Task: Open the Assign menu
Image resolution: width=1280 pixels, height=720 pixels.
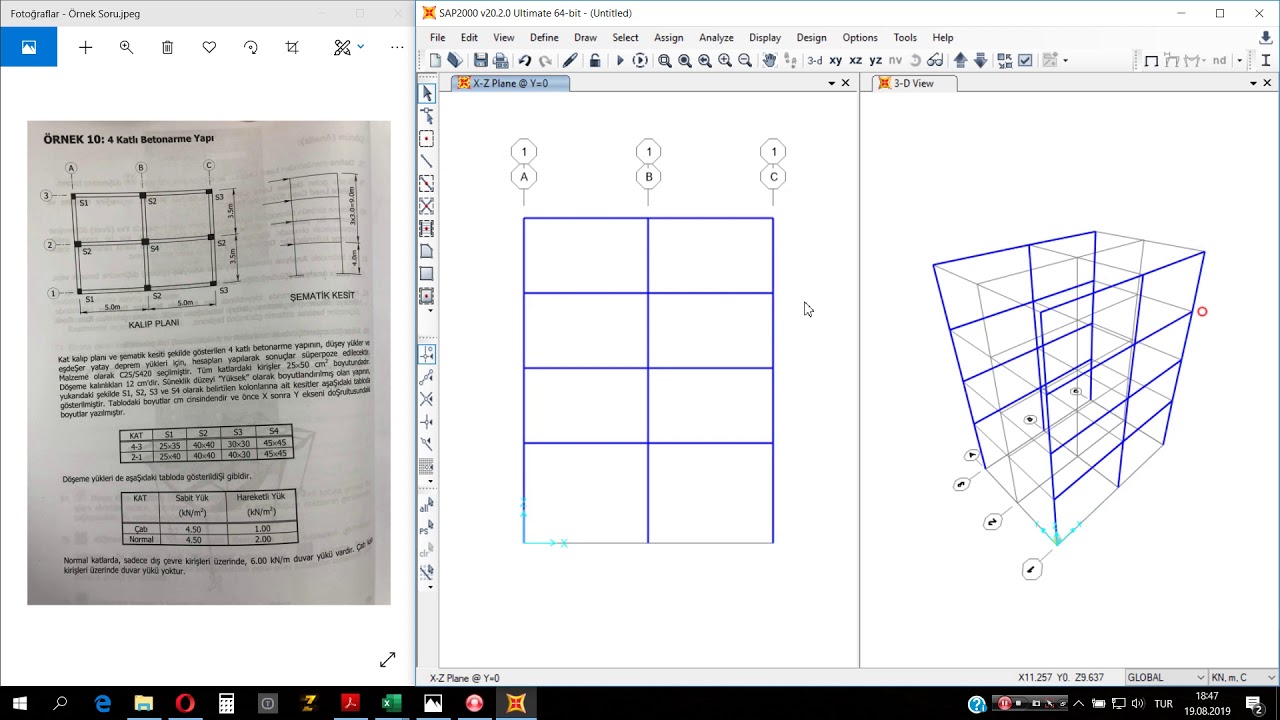Action: click(668, 37)
